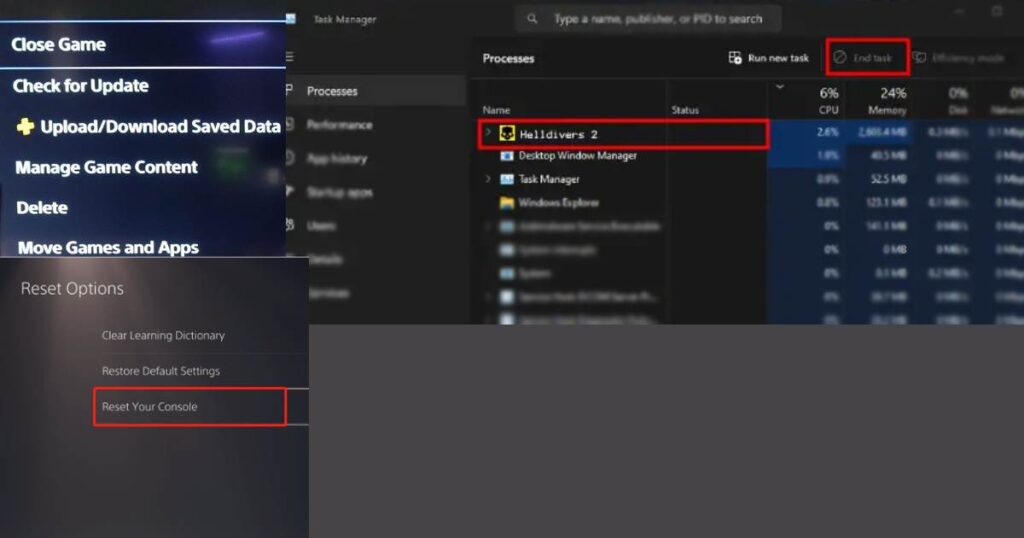This screenshot has height=538, width=1024.
Task: Open the Startup apps page in sidebar
Action: click(339, 193)
